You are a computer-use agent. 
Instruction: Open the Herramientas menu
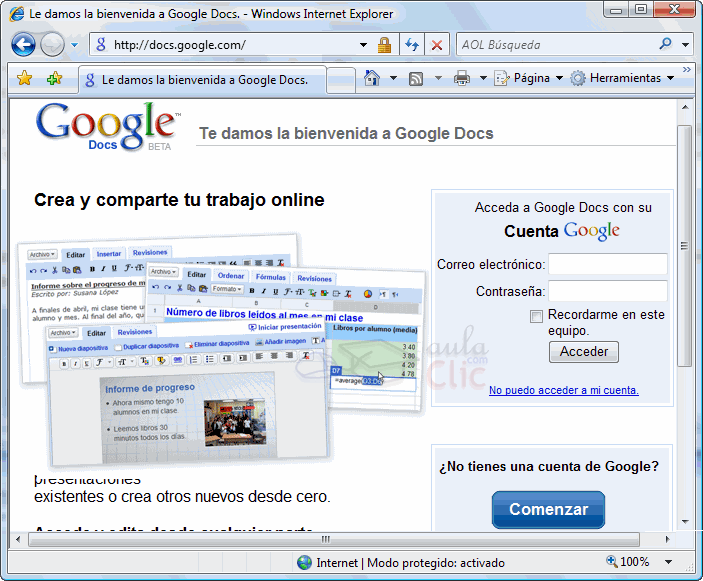coord(622,78)
